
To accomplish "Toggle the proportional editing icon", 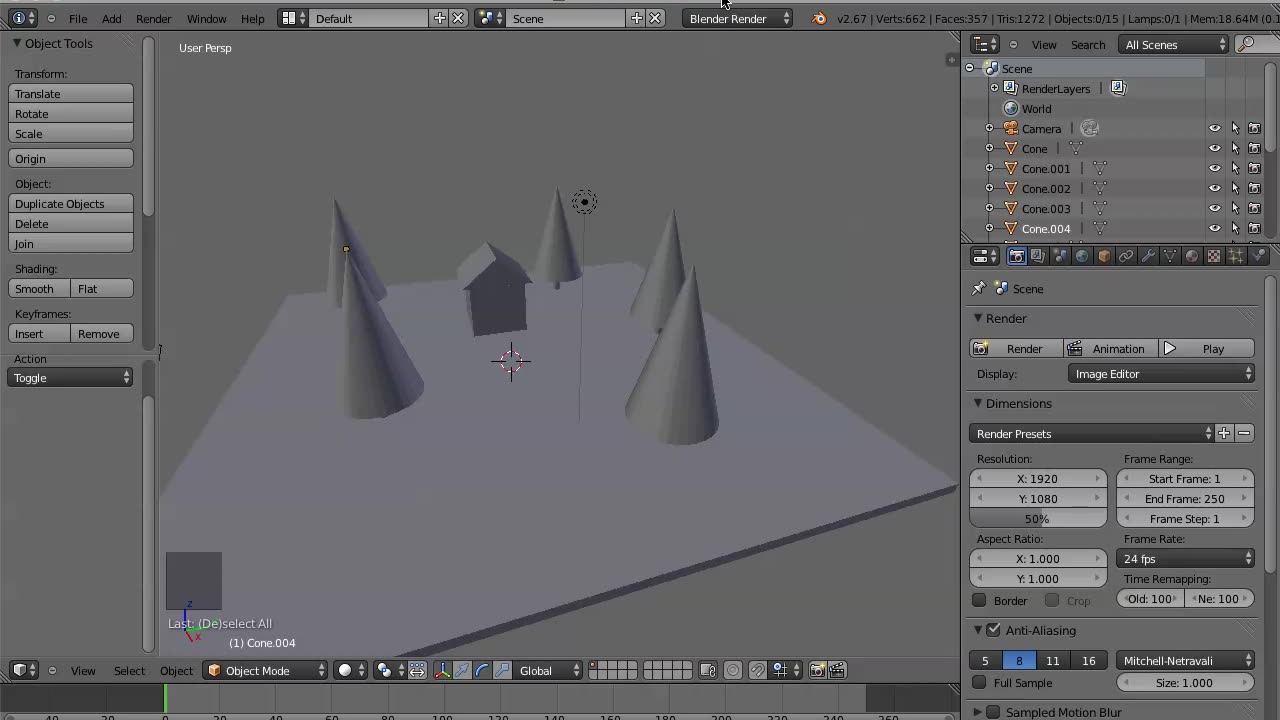I will point(733,670).
